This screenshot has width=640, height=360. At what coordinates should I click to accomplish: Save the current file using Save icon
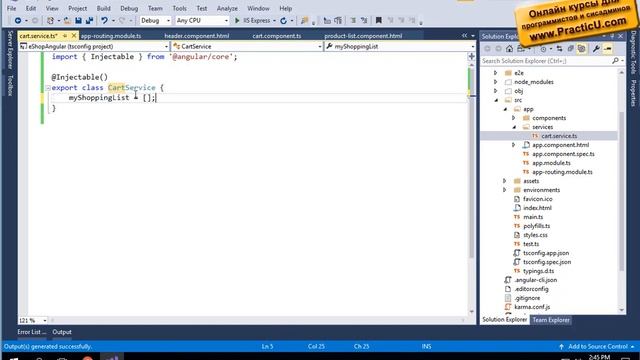(x=78, y=20)
